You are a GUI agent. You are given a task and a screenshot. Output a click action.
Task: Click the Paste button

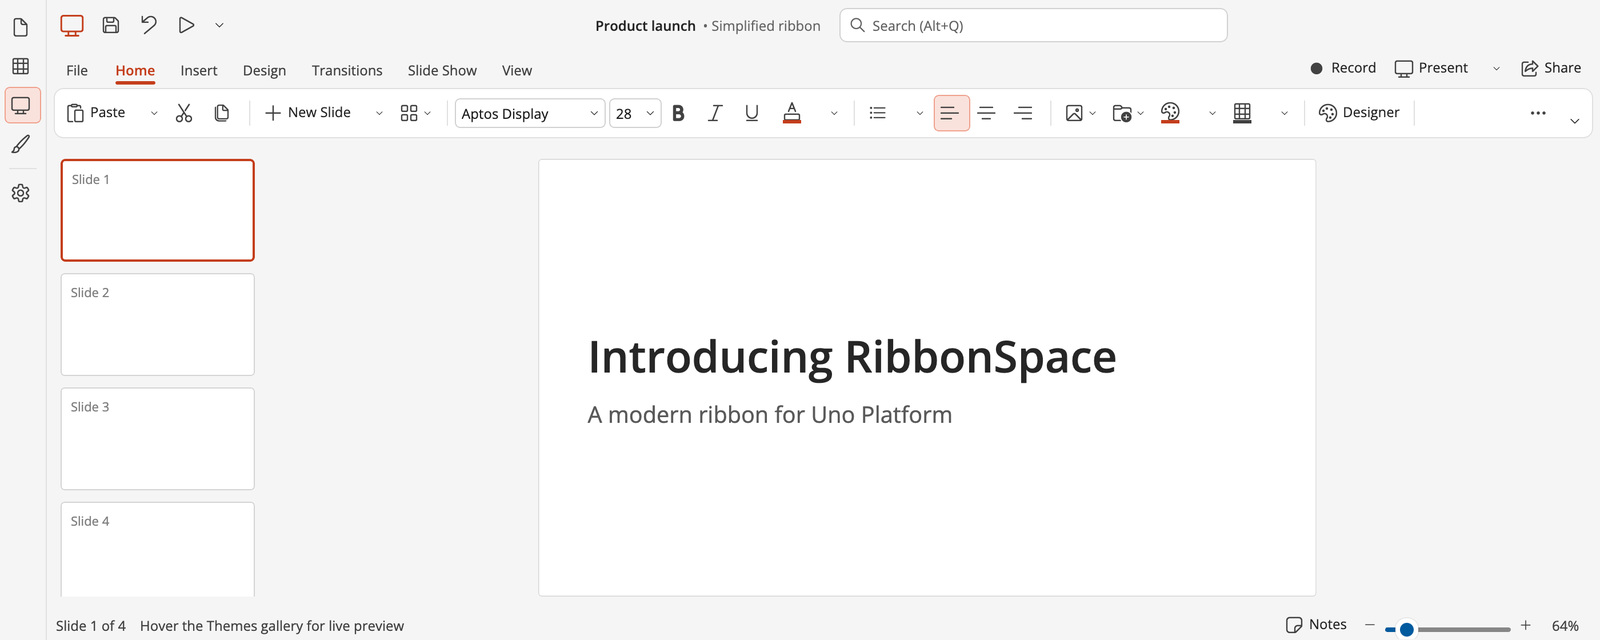(97, 113)
